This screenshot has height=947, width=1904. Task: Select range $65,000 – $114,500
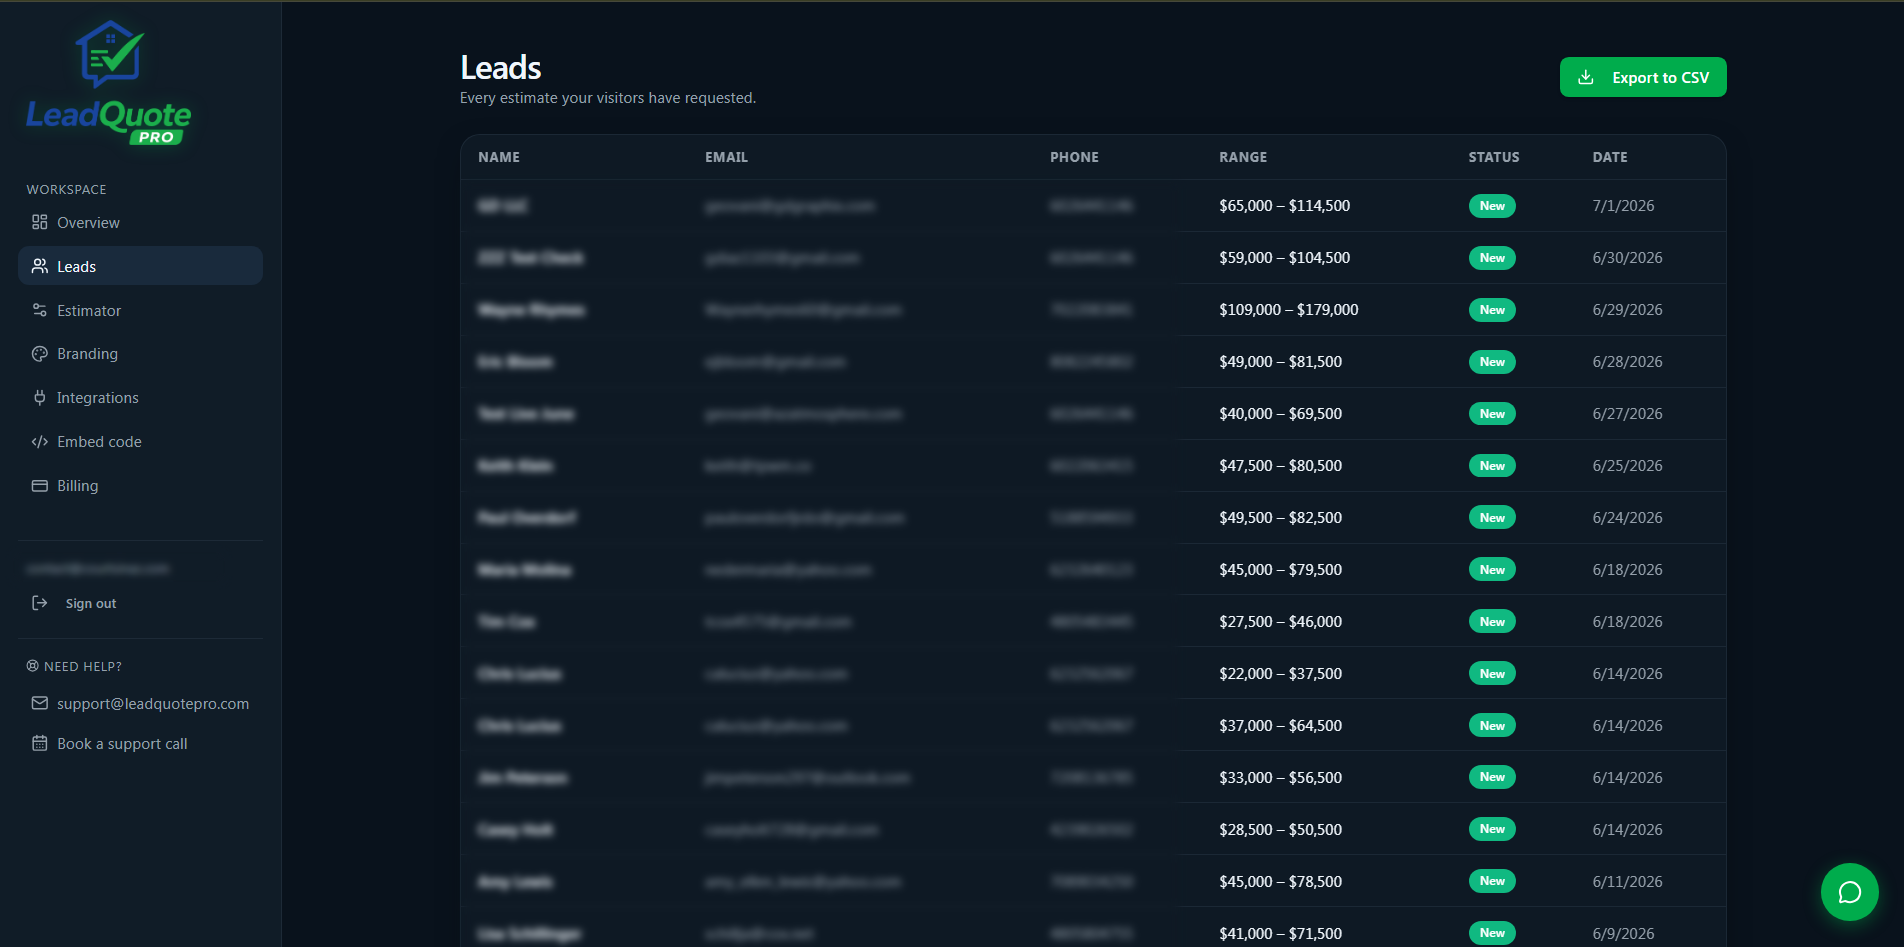tap(1284, 206)
